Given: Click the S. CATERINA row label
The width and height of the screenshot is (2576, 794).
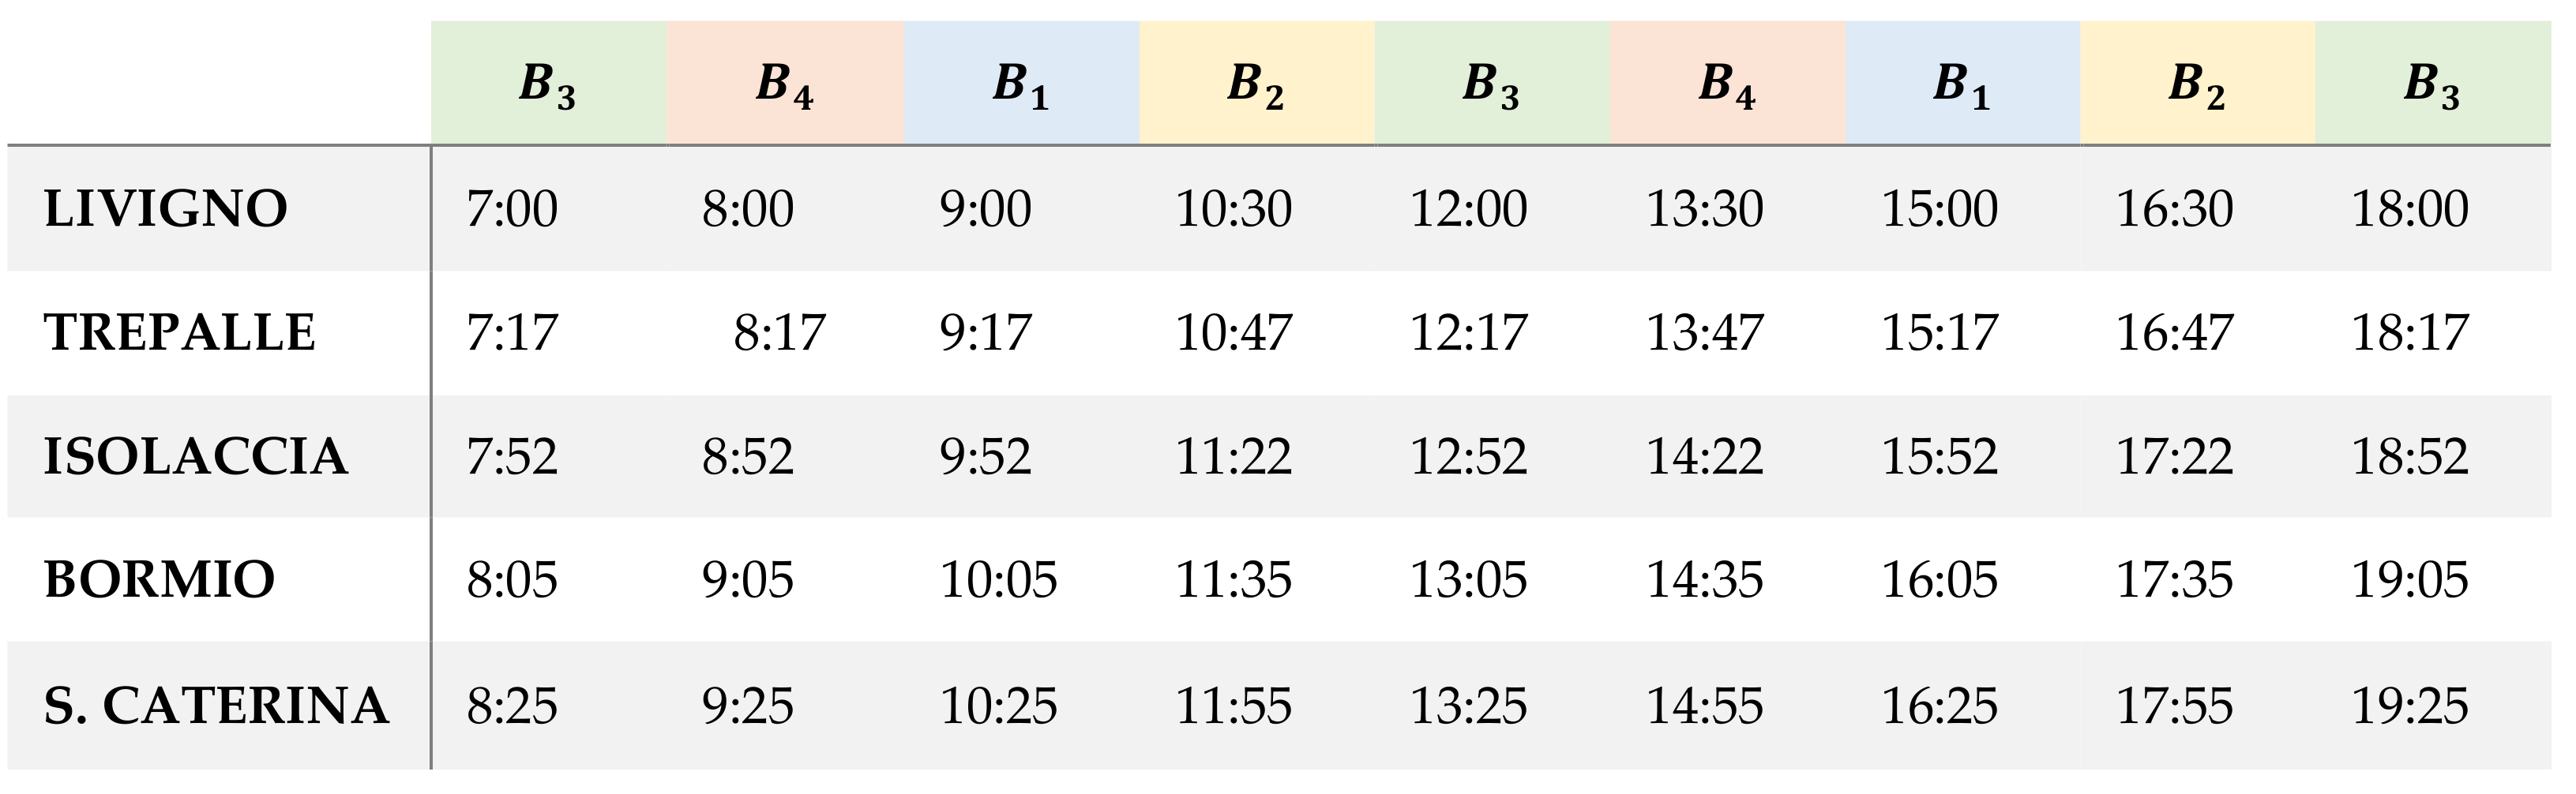Looking at the screenshot, I should [216, 706].
